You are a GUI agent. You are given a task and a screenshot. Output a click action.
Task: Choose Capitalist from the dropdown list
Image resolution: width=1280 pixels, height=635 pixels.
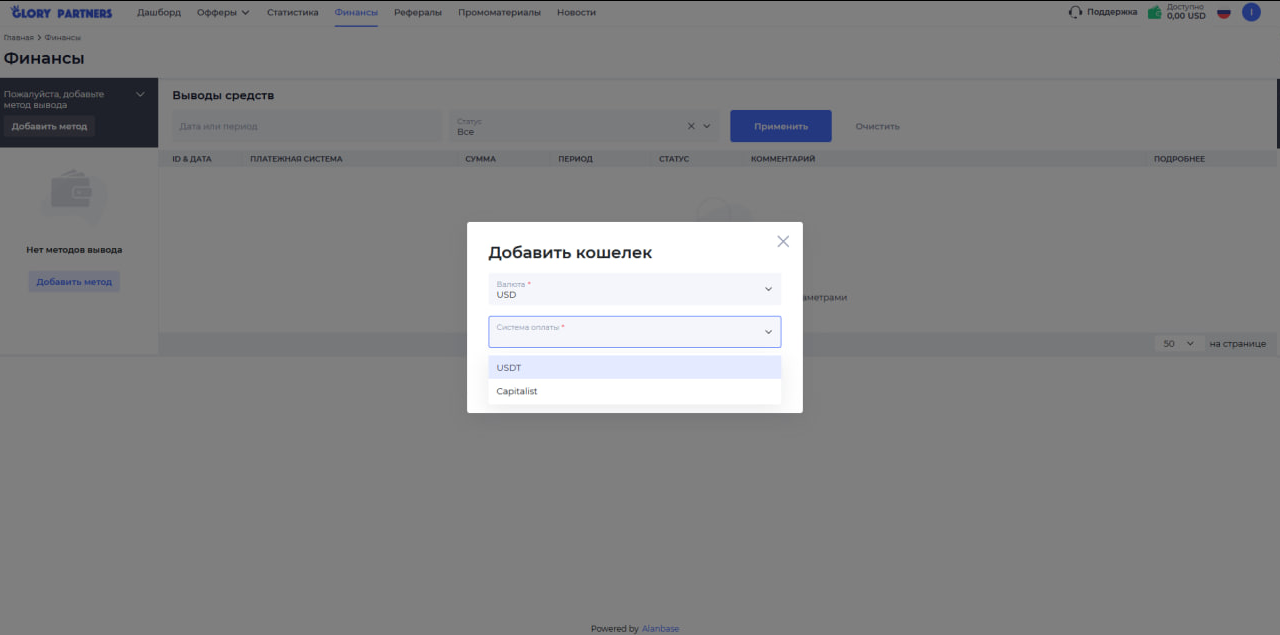pyautogui.click(x=634, y=391)
